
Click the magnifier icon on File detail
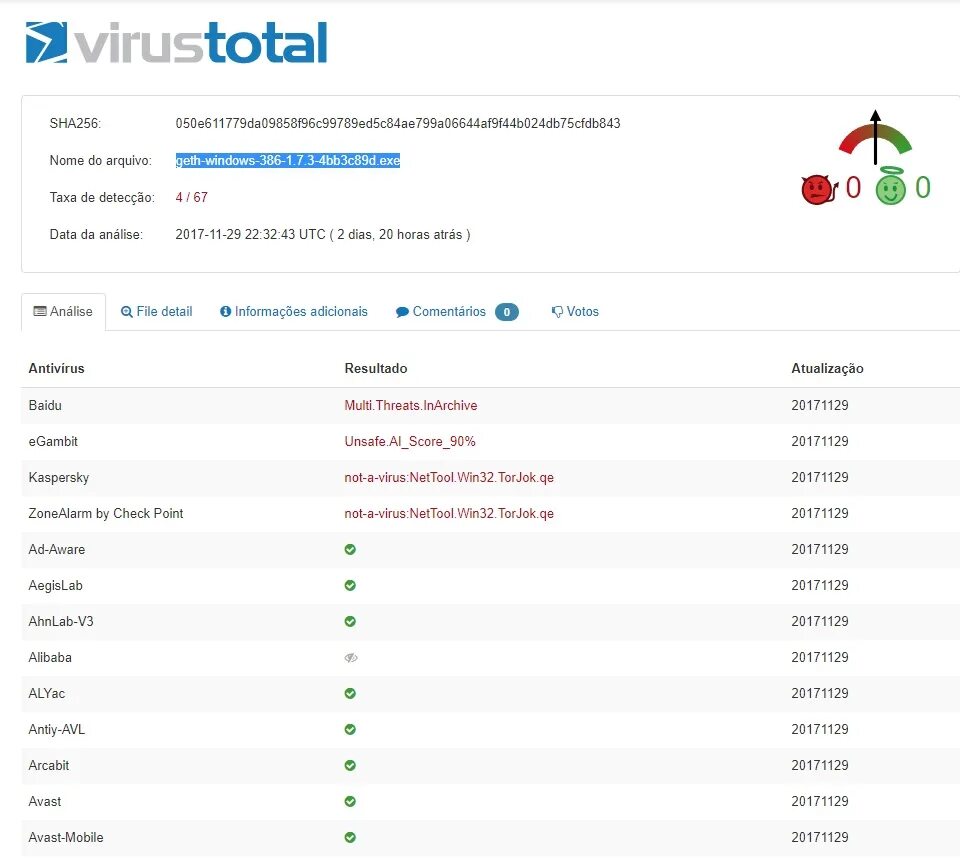coord(127,312)
